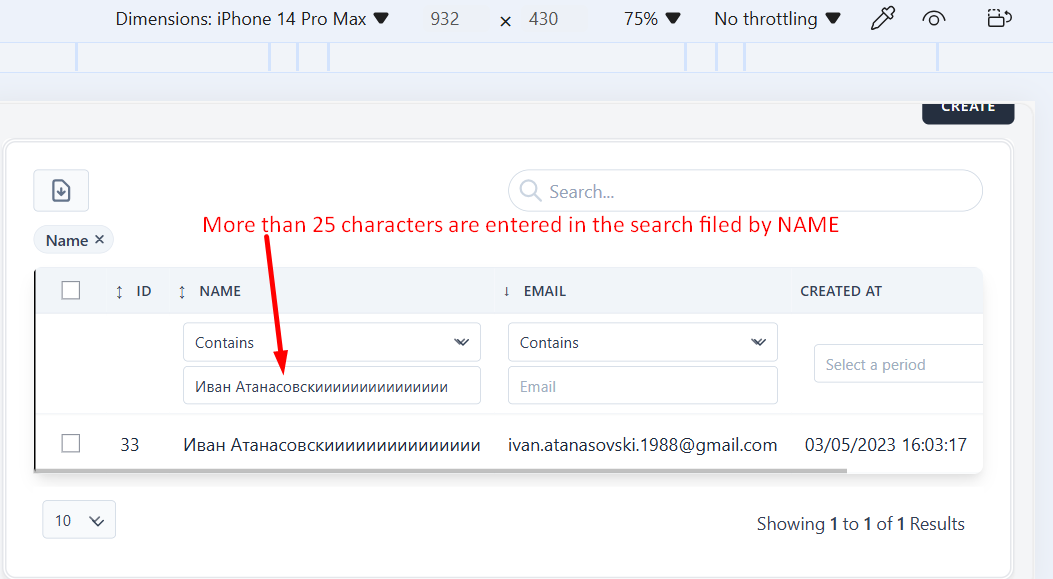Open the No throttling menu
Screen dimensions: 1053x579
[777, 19]
